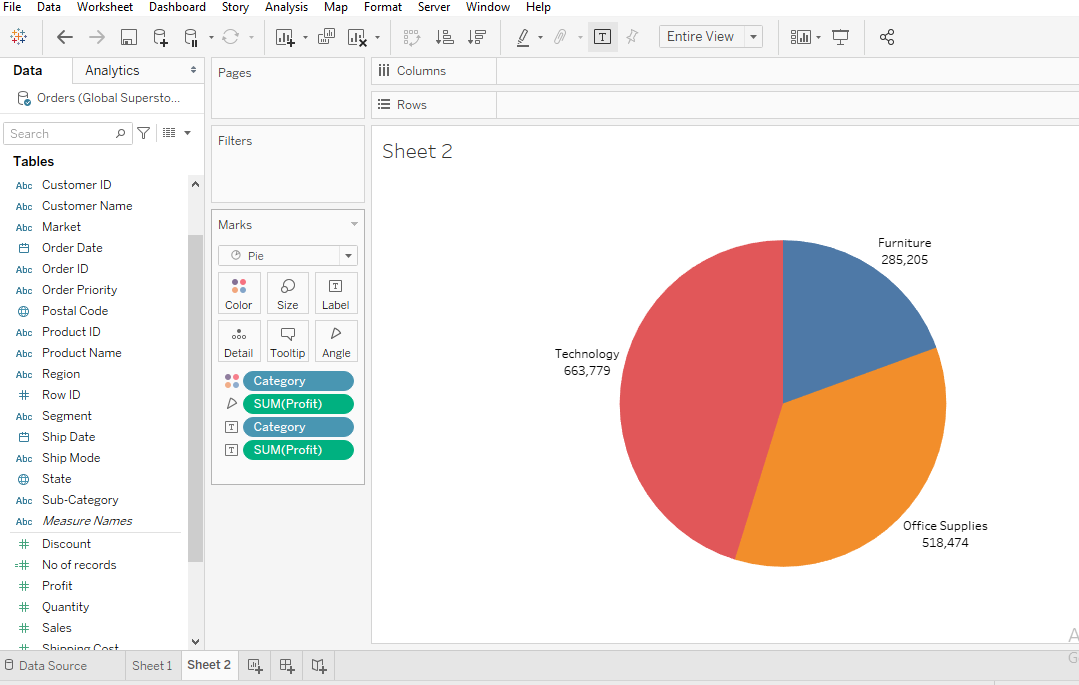Click the Search fields input box
This screenshot has height=685, width=1079.
click(x=60, y=134)
